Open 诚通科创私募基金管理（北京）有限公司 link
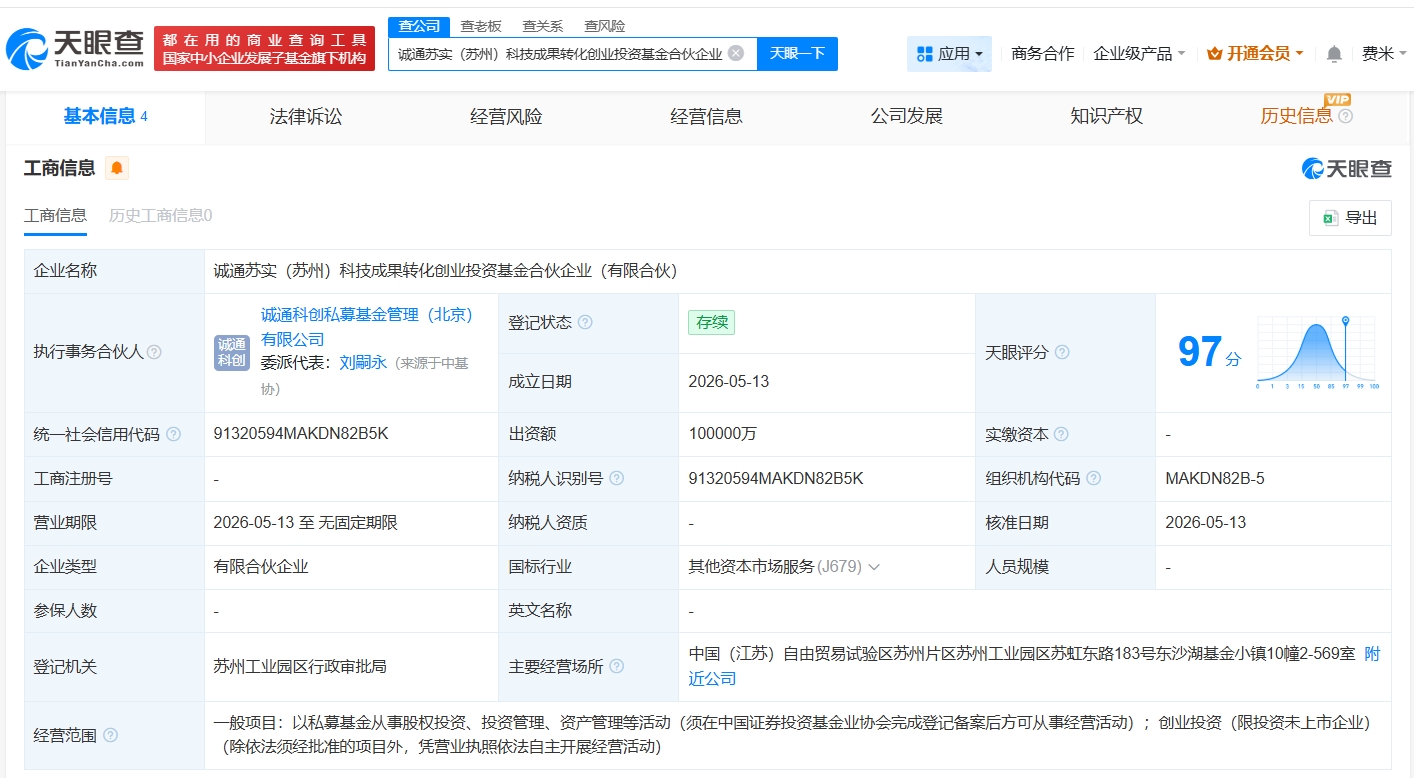 (x=366, y=327)
